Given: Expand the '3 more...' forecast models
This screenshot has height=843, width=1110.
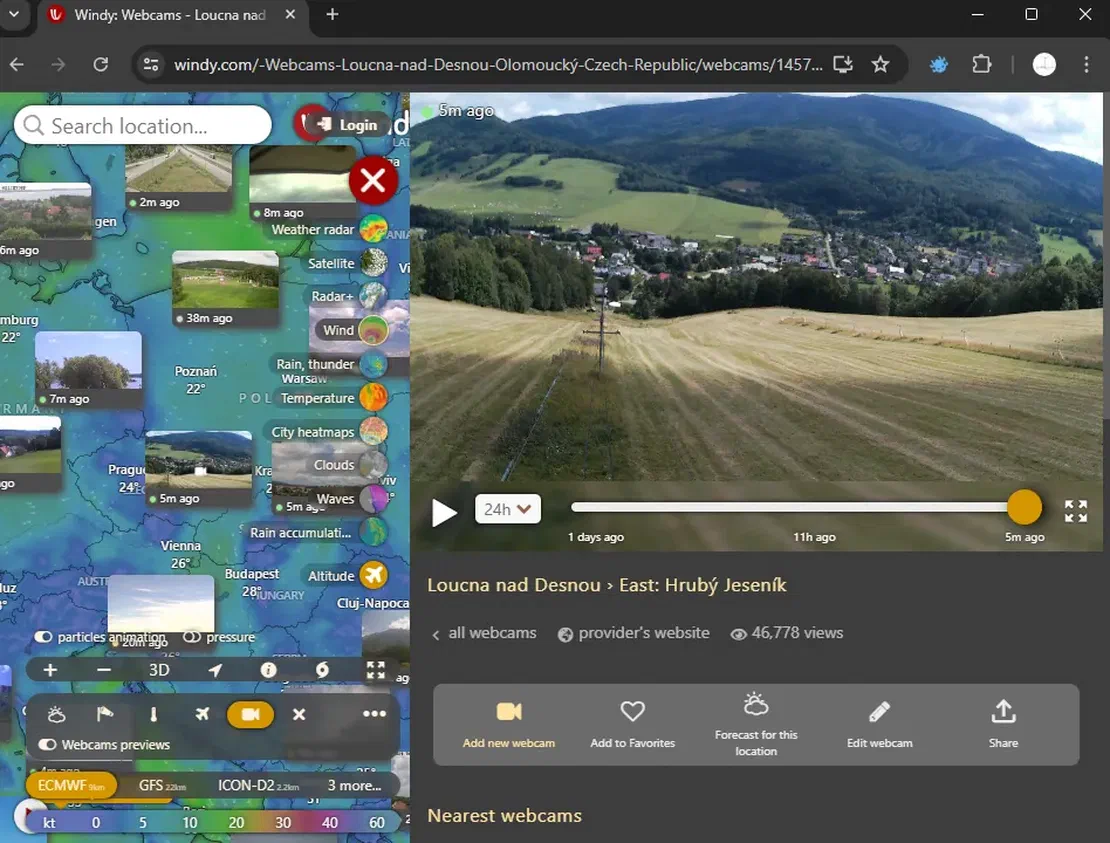Looking at the screenshot, I should 354,786.
